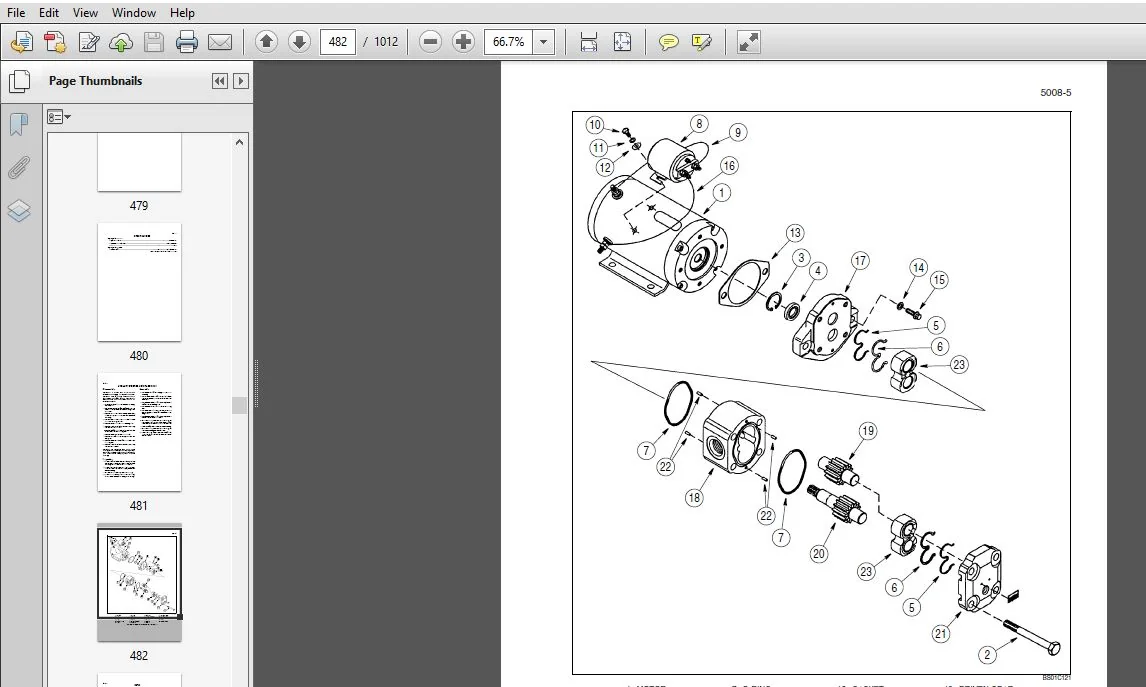Open the Layers panel icon
Image resolution: width=1146 pixels, height=687 pixels.
click(x=19, y=210)
